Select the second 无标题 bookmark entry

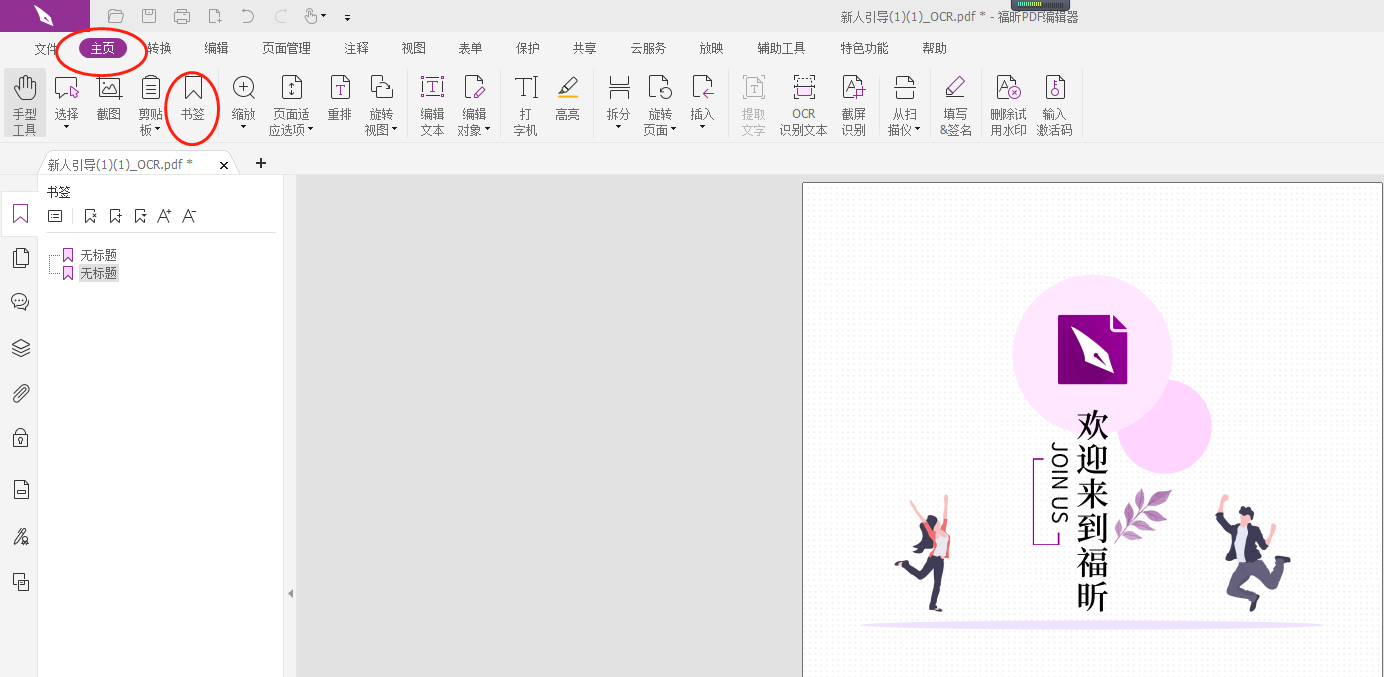98,272
